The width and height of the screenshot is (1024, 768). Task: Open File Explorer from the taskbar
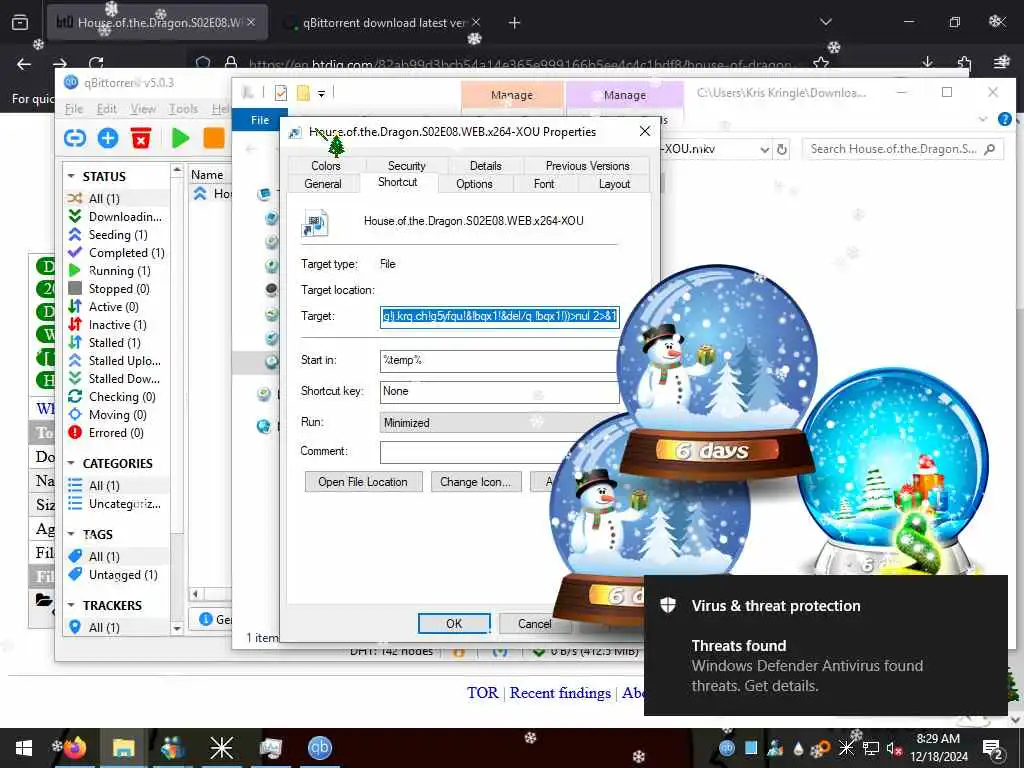pyautogui.click(x=123, y=748)
